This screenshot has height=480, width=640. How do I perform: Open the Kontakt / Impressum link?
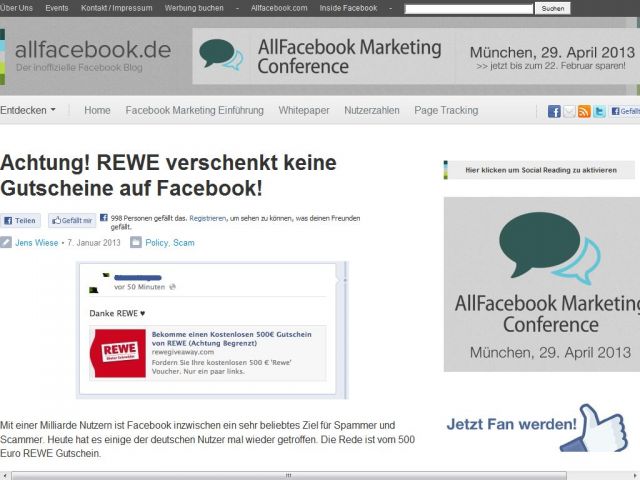tap(116, 8)
